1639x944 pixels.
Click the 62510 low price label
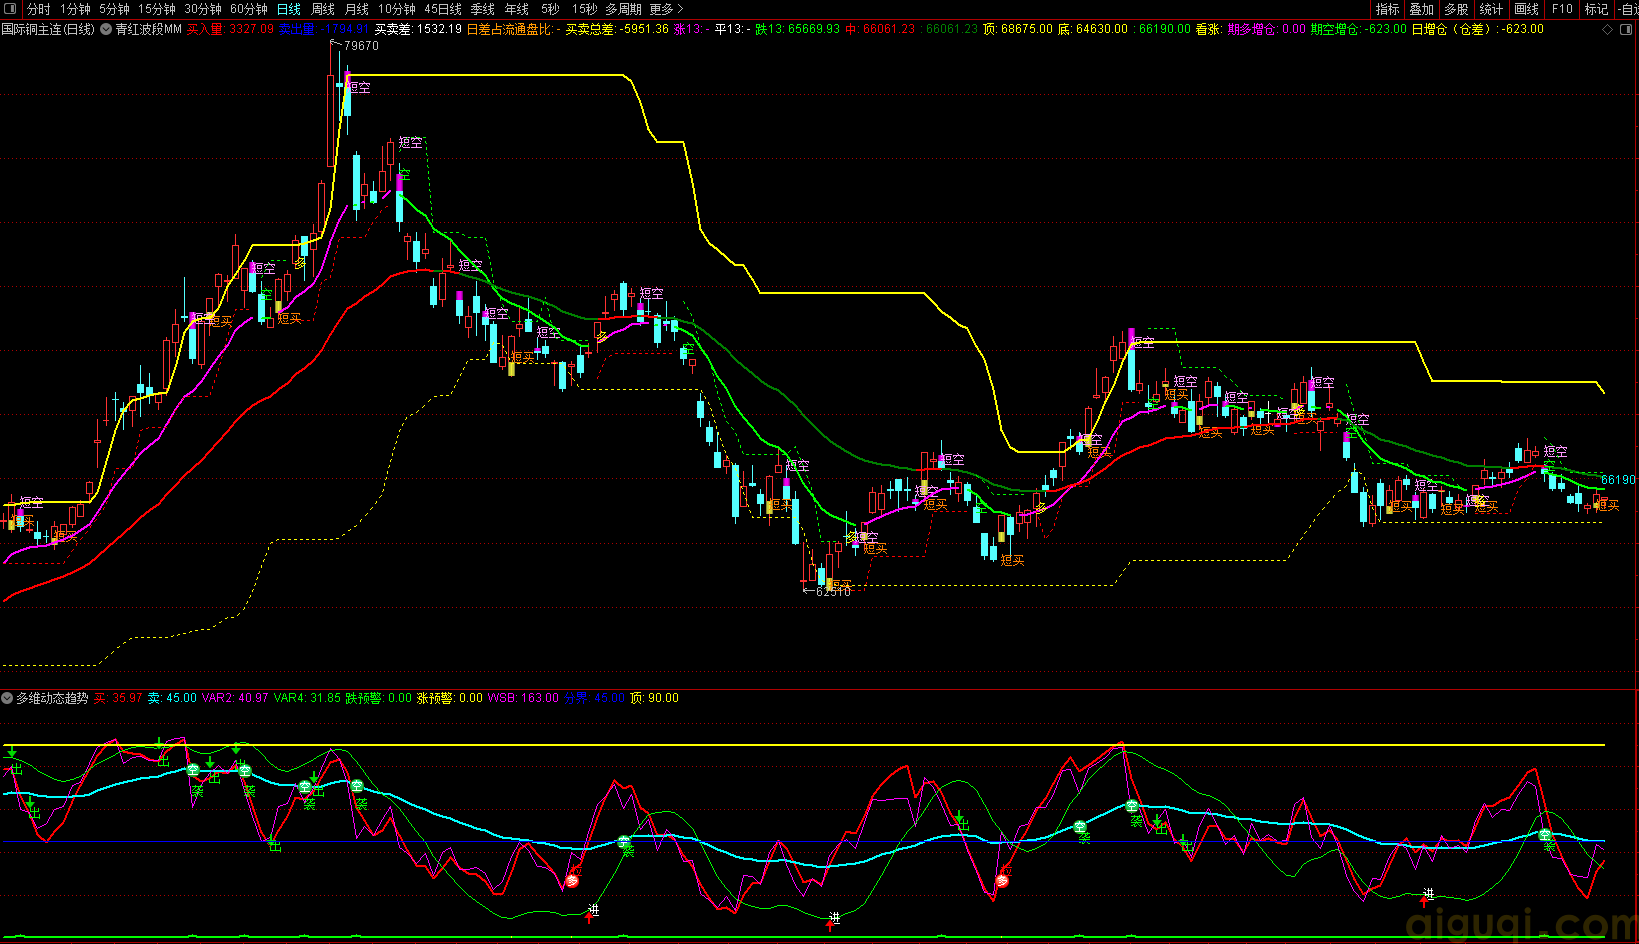click(x=834, y=592)
